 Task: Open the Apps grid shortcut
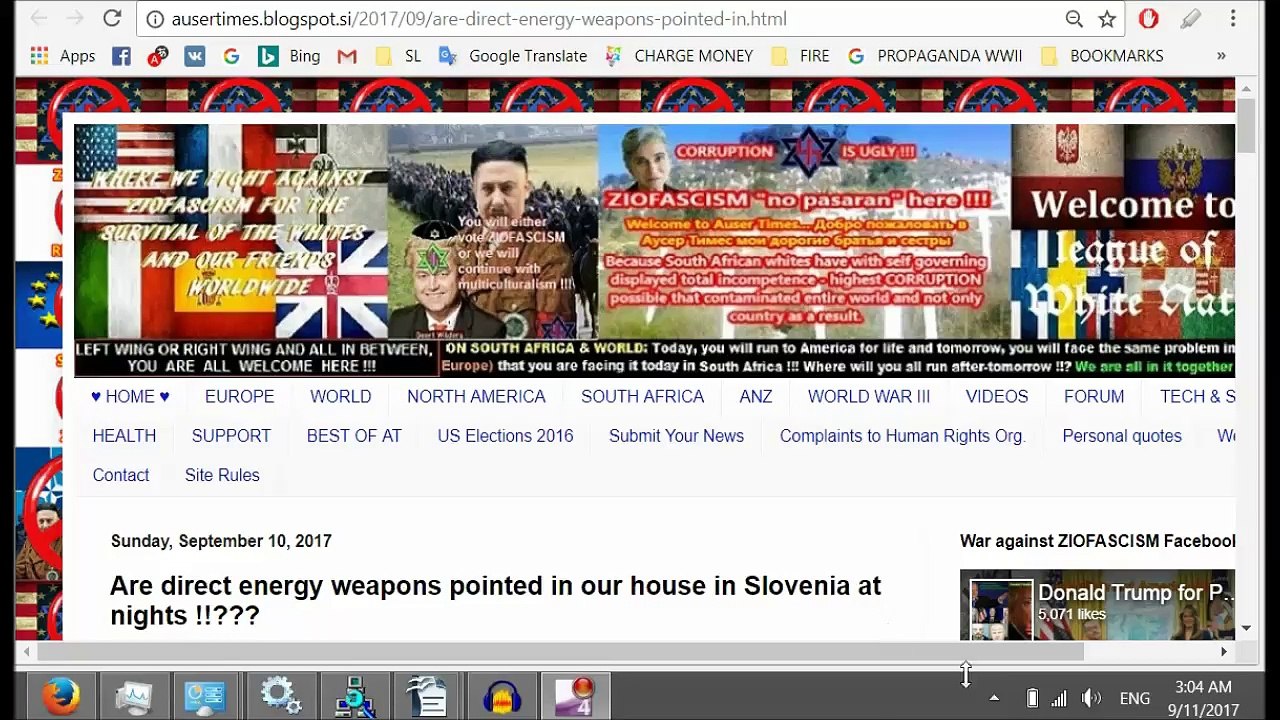[x=63, y=56]
